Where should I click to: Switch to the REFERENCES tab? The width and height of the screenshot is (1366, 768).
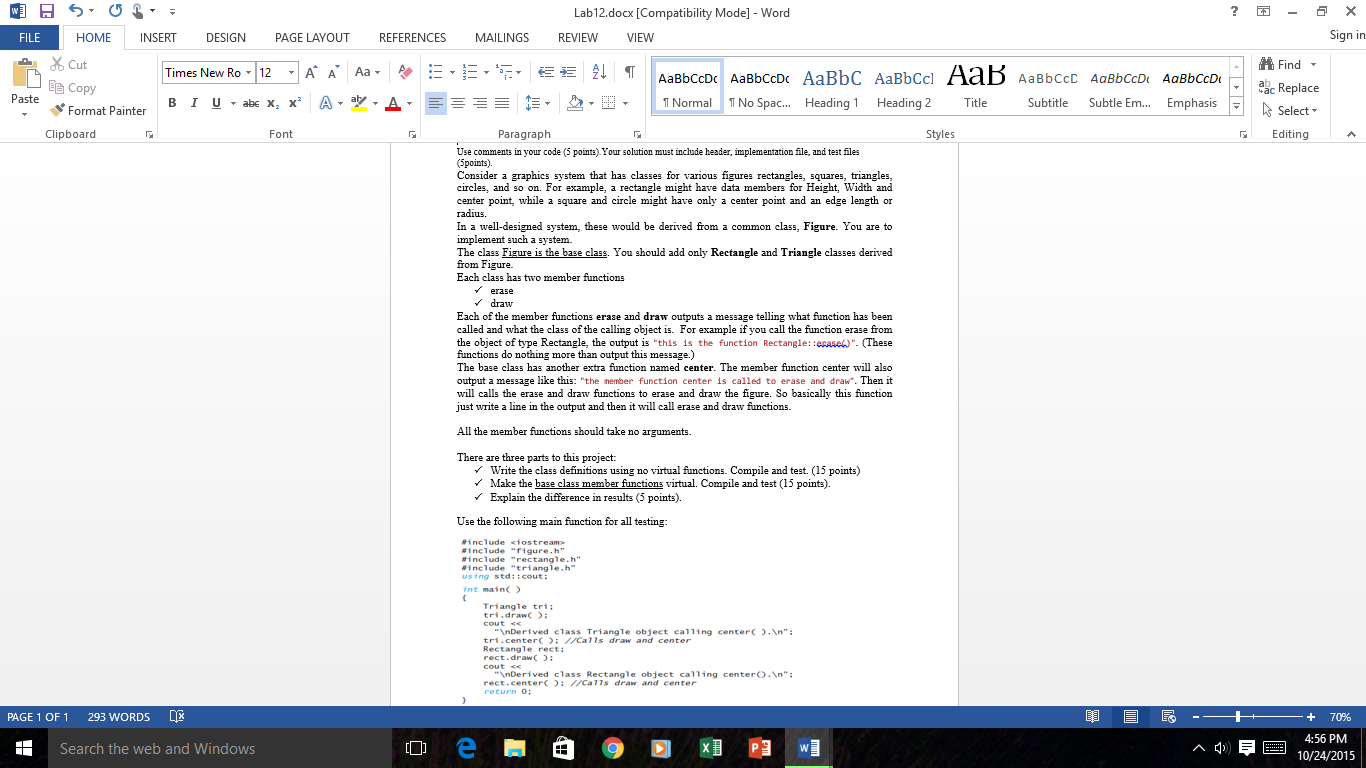coord(412,38)
